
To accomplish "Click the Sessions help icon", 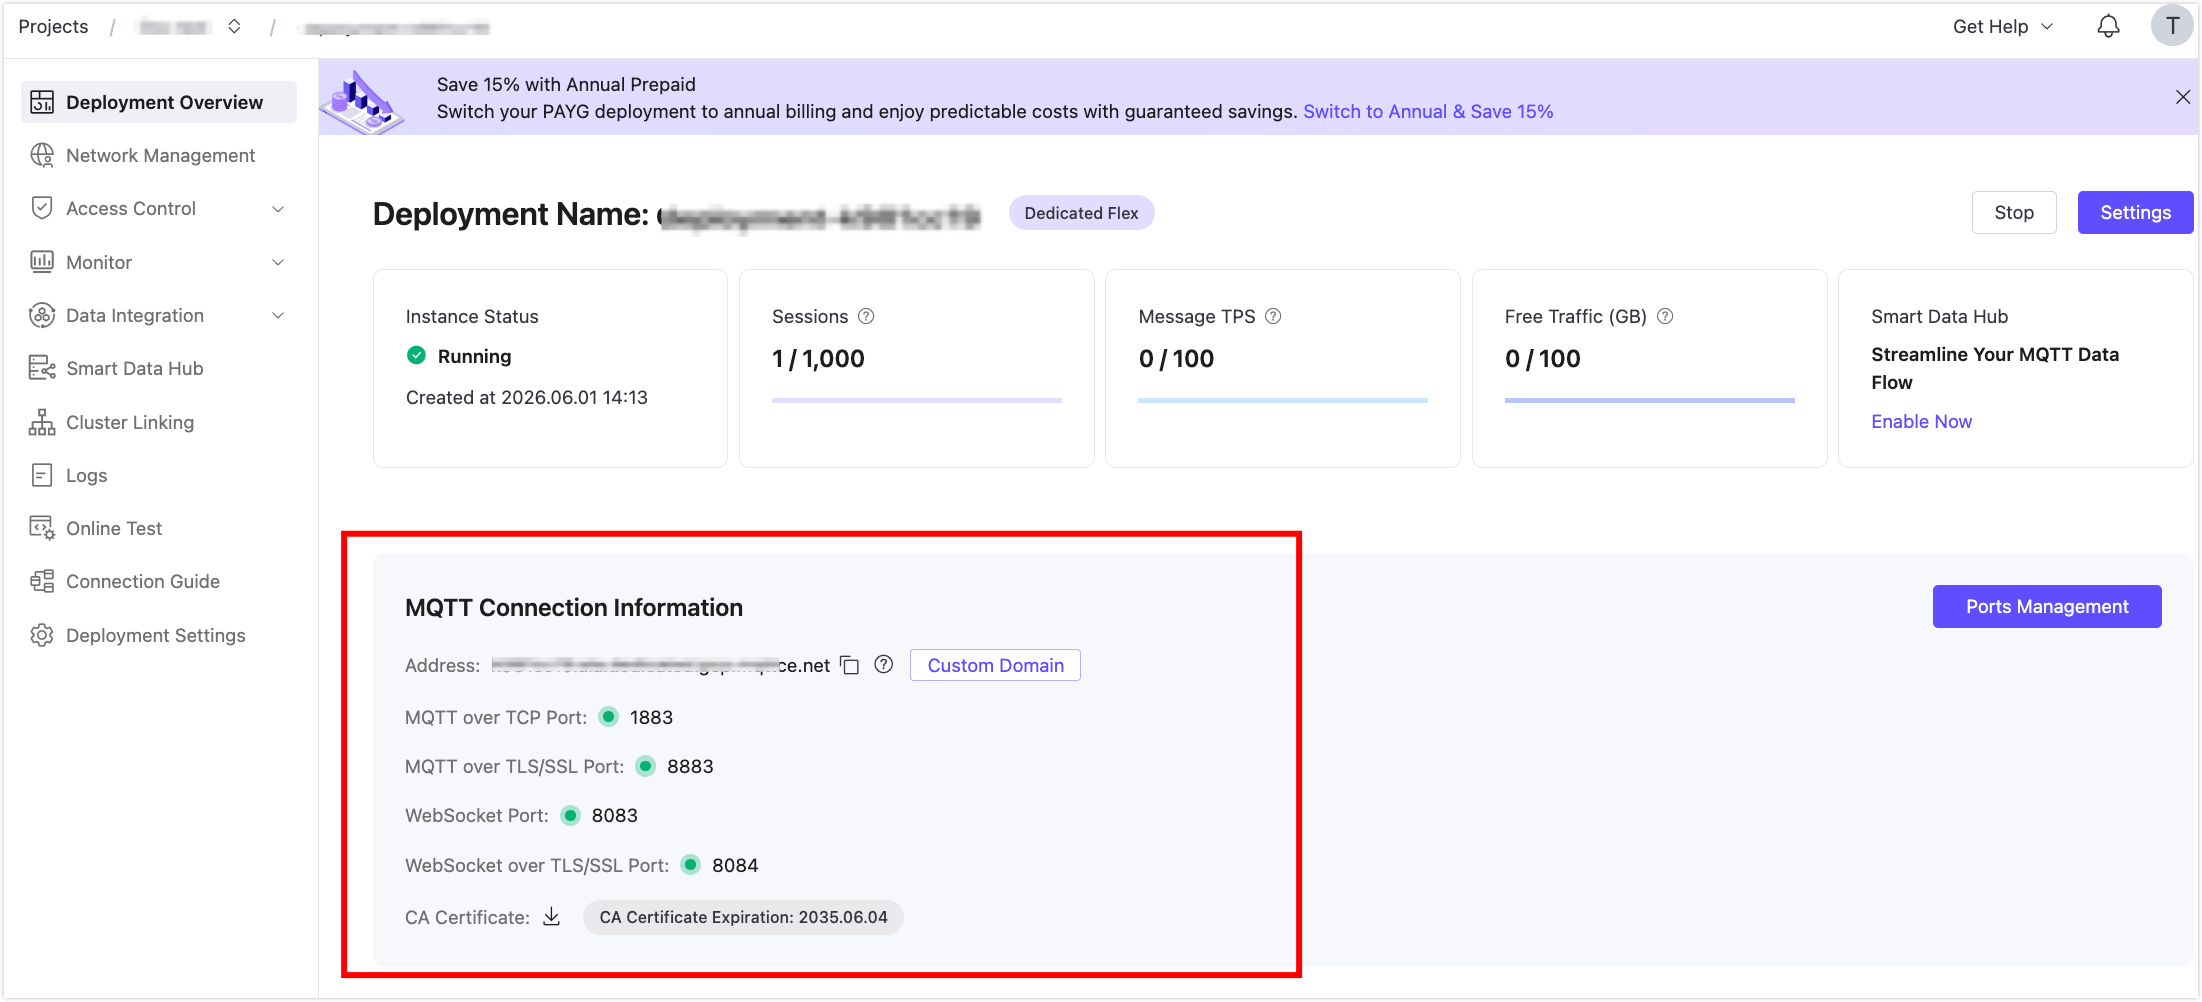I will pyautogui.click(x=866, y=316).
